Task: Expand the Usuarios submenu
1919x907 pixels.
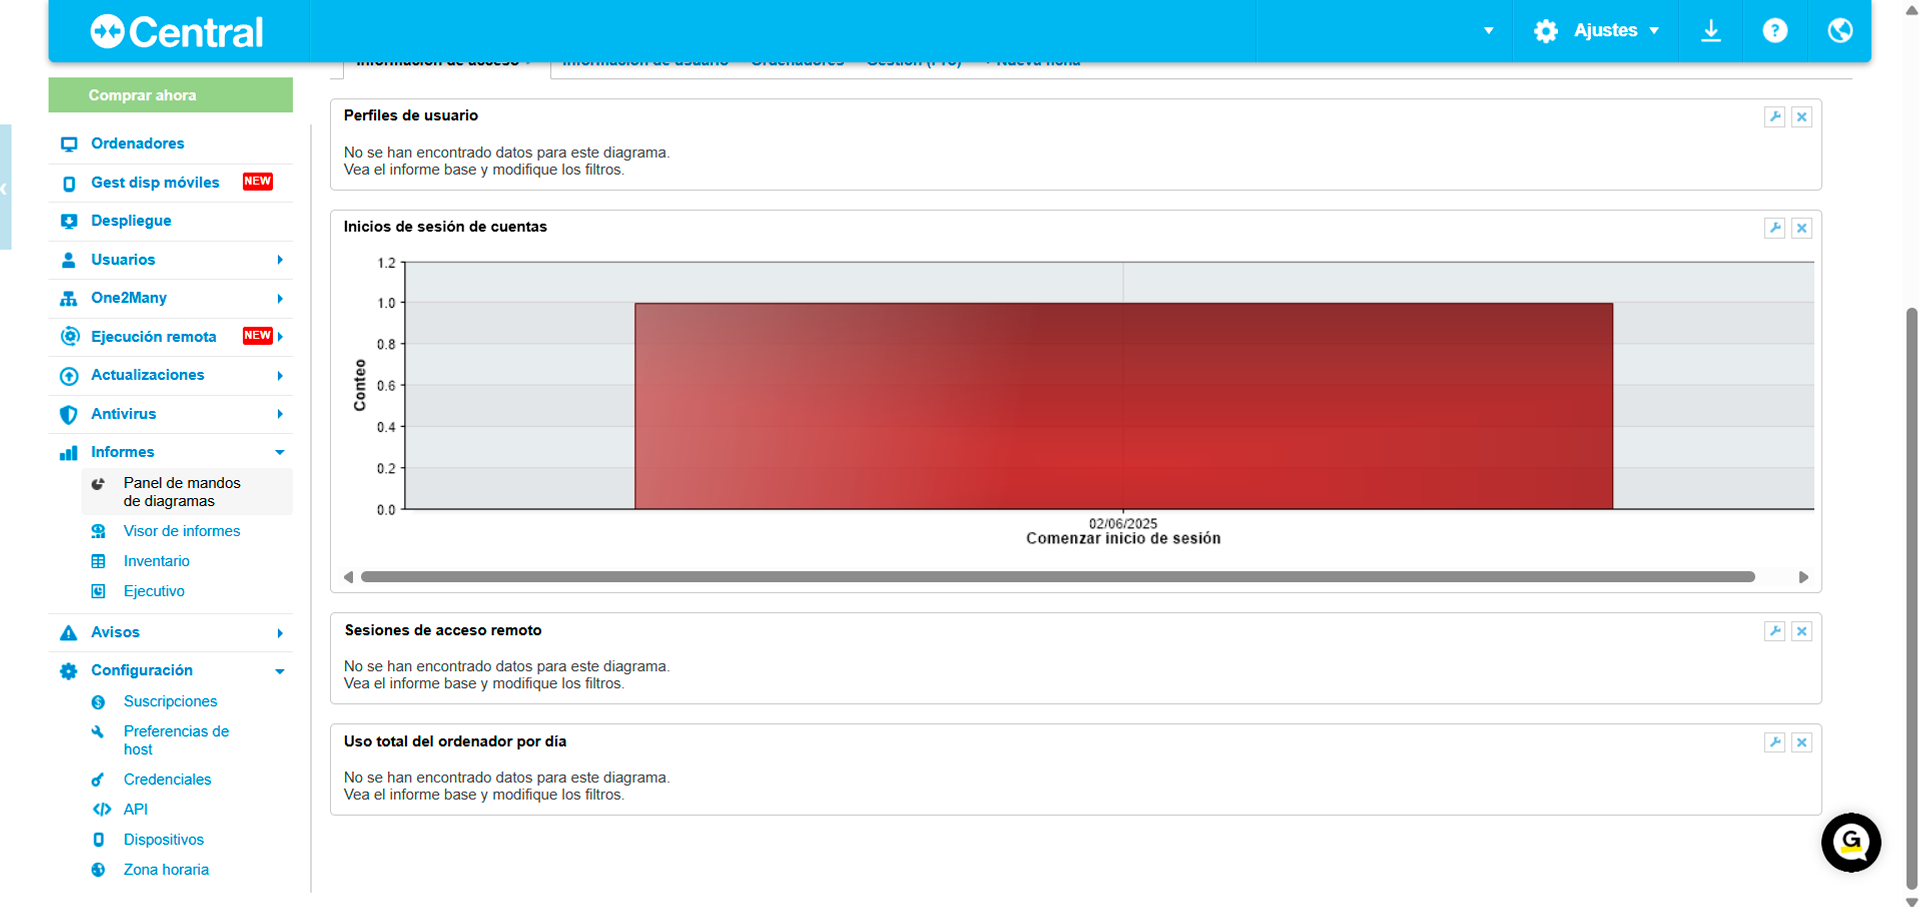Action: 279,260
